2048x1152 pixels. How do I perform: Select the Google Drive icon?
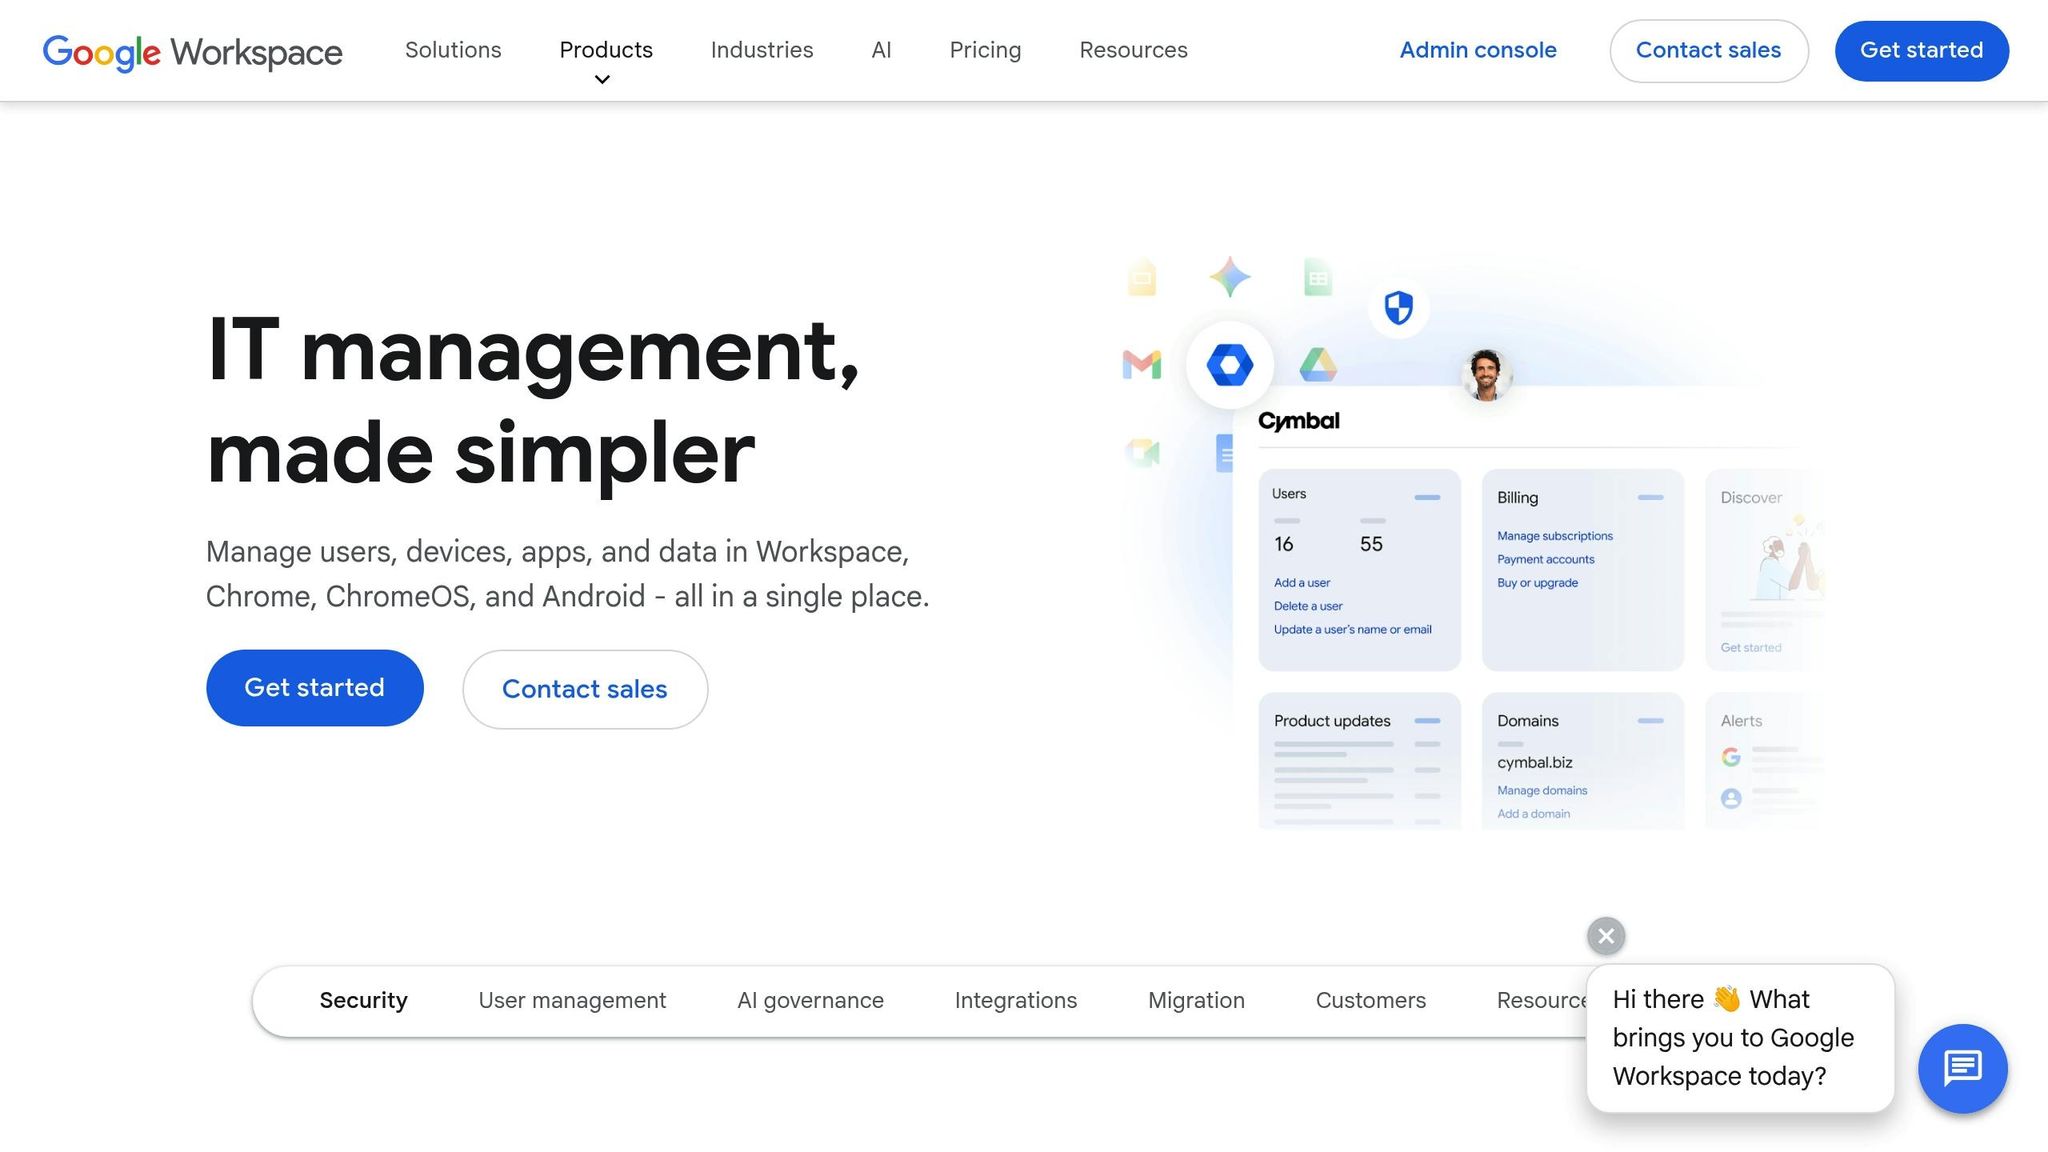[x=1320, y=365]
